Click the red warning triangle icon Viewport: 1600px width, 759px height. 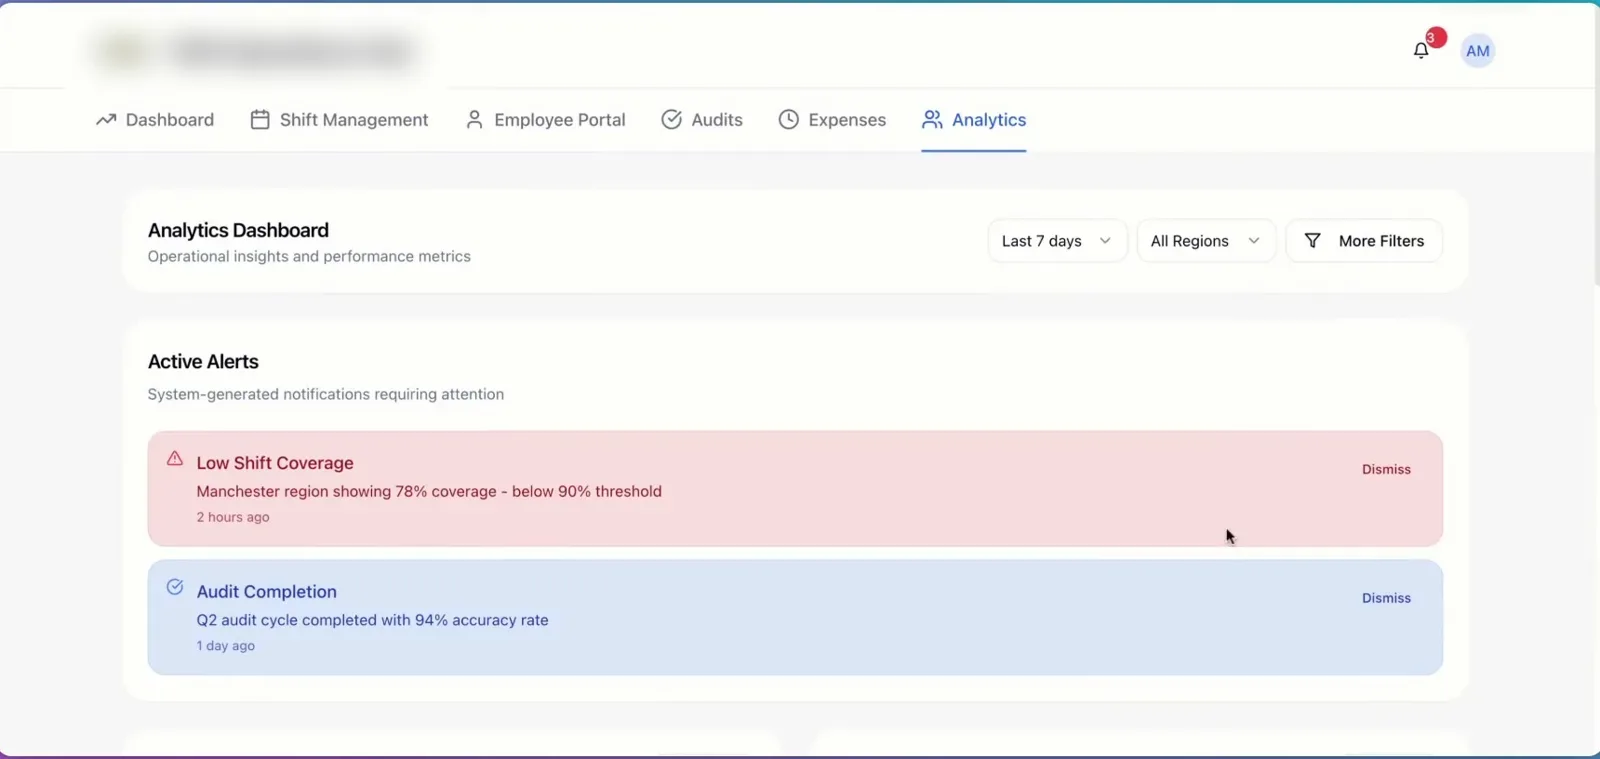[x=175, y=459]
